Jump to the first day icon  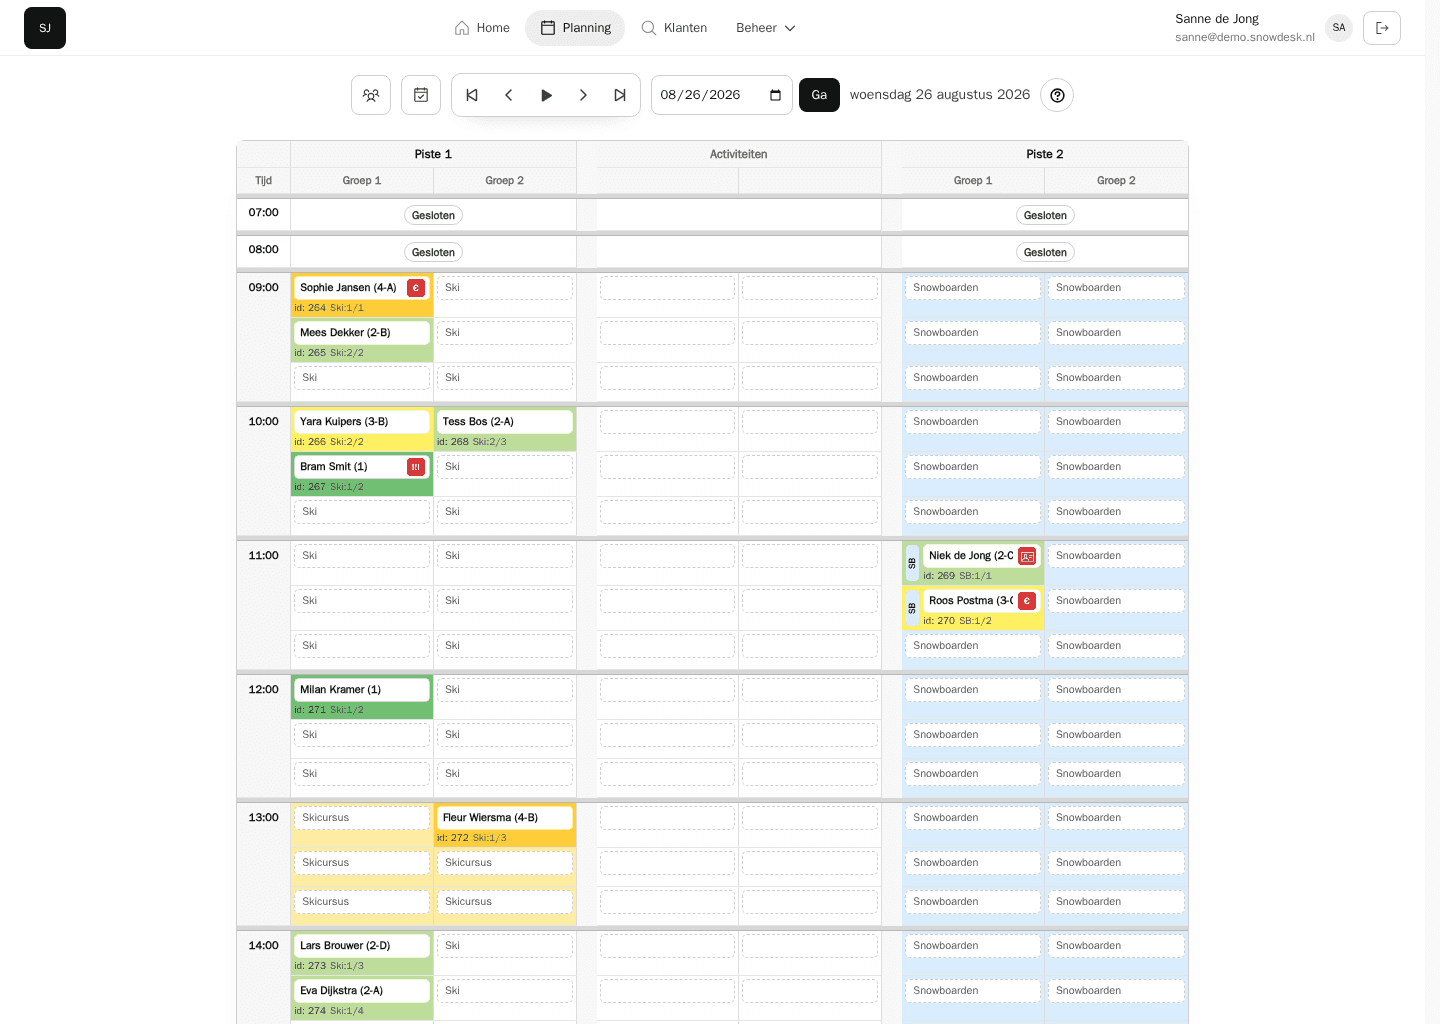[x=472, y=95]
